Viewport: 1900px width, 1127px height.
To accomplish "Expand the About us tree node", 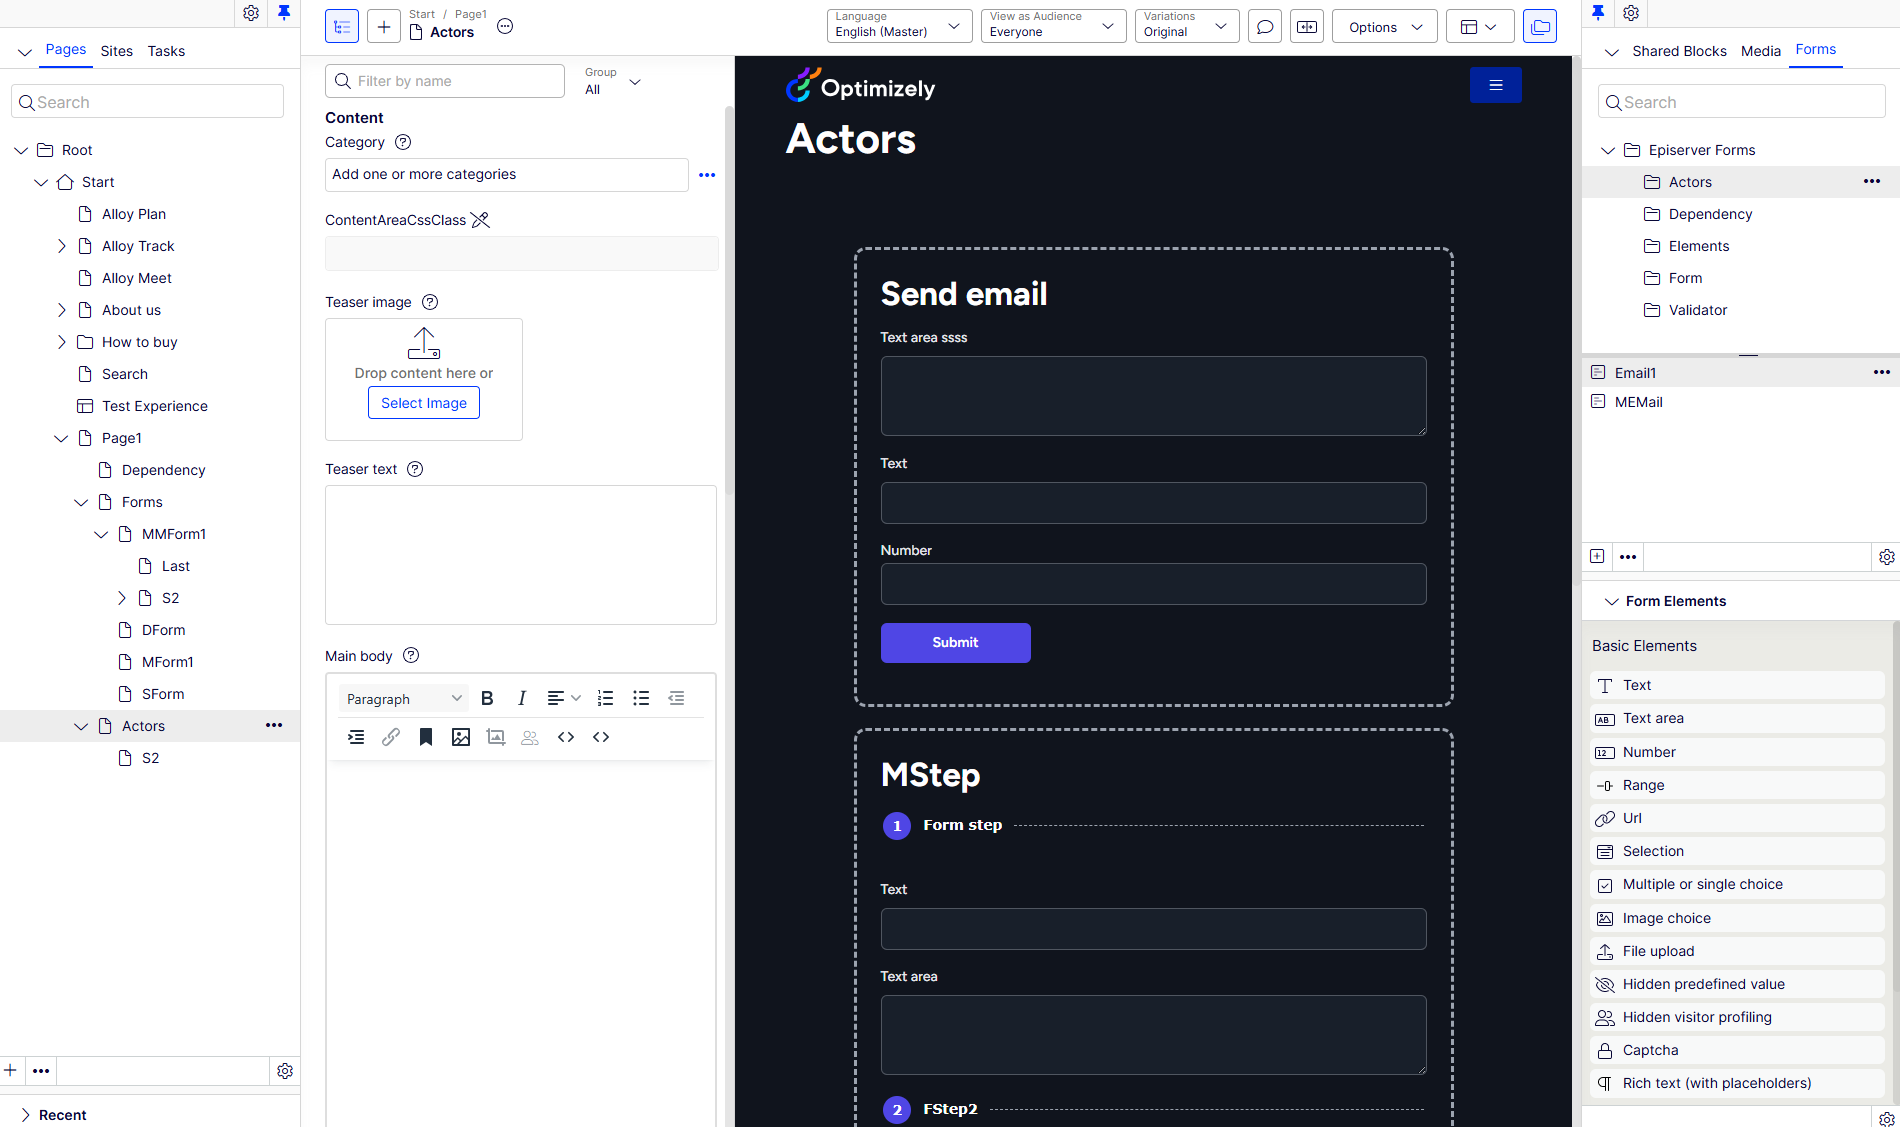I will point(62,310).
